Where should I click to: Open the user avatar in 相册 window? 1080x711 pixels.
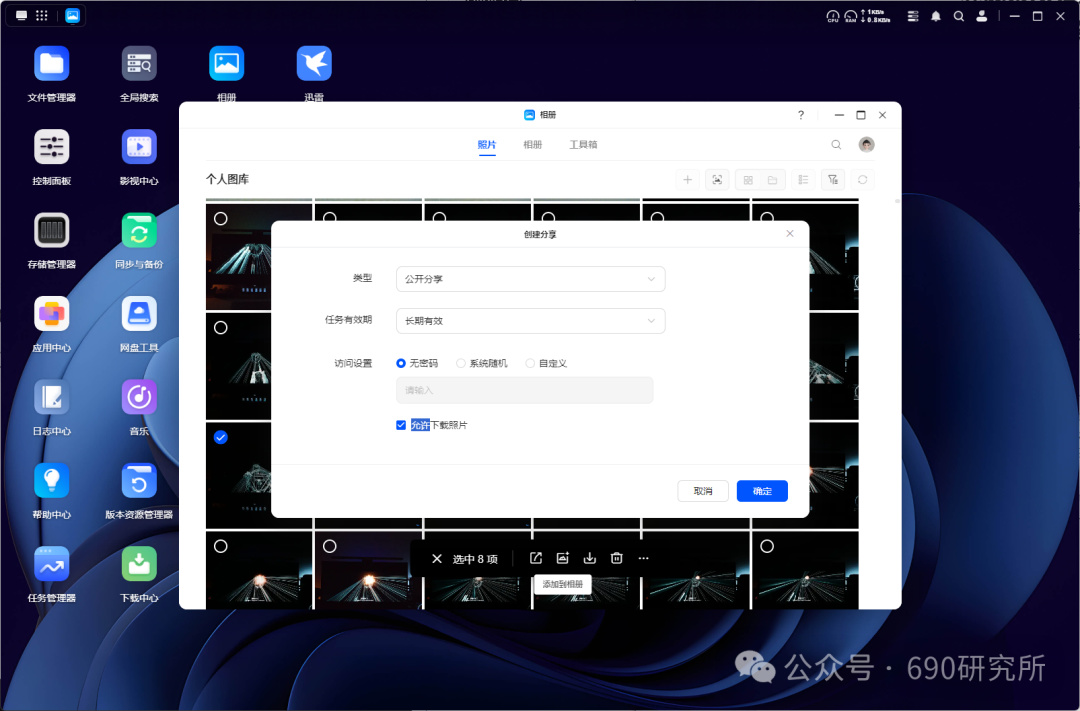coord(866,144)
